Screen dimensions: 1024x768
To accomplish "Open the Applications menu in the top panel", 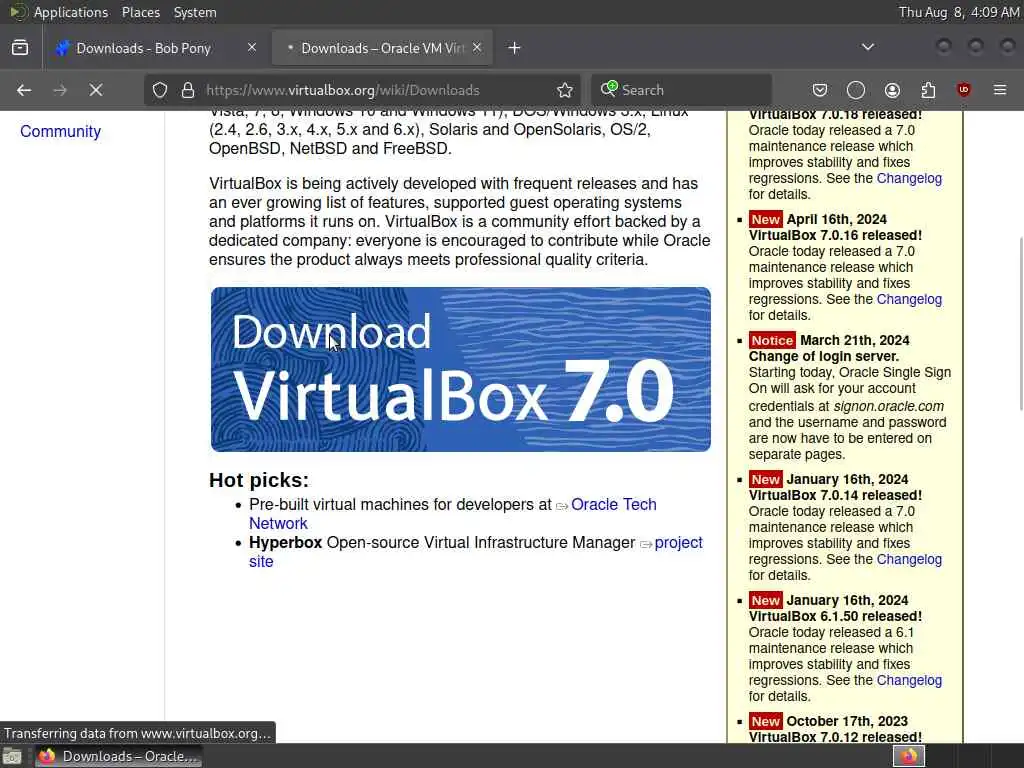I will click(x=71, y=12).
